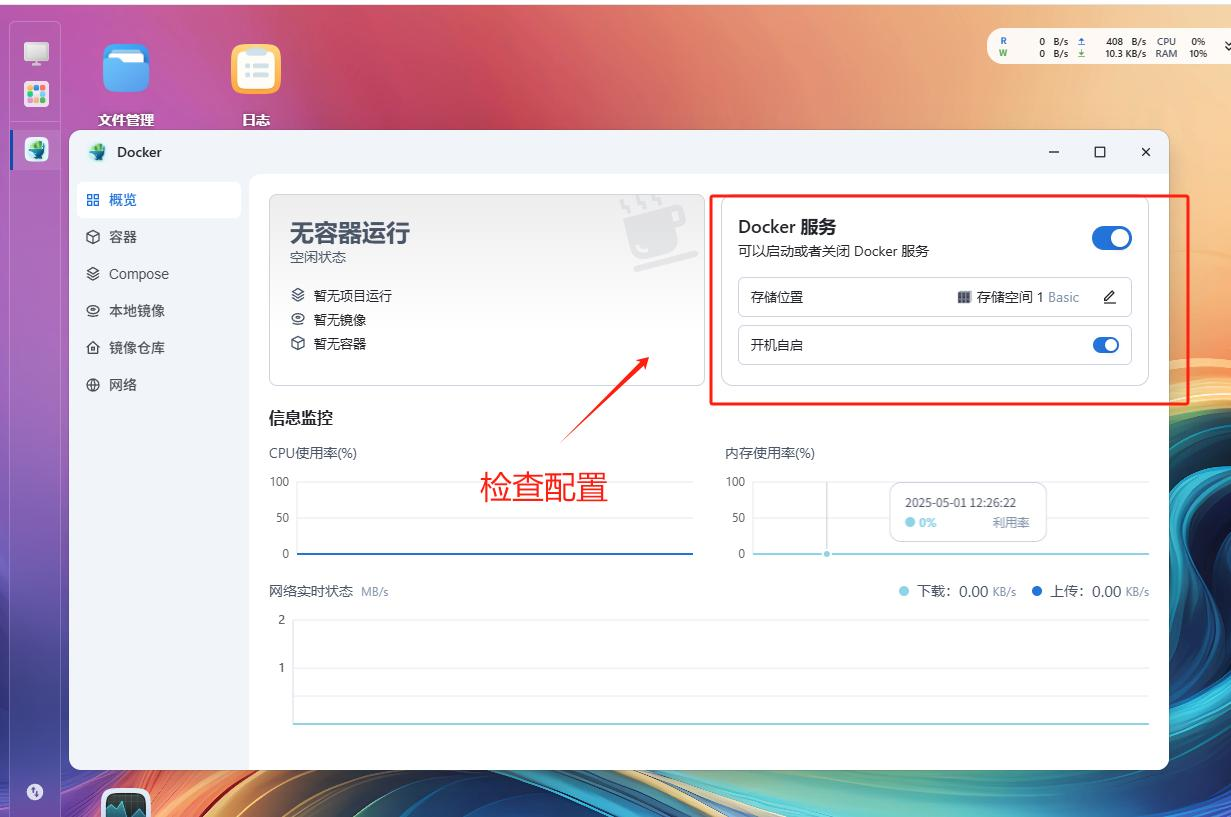Click the 存储位置 label
Screen dimensions: 1231x817
[x=777, y=297]
